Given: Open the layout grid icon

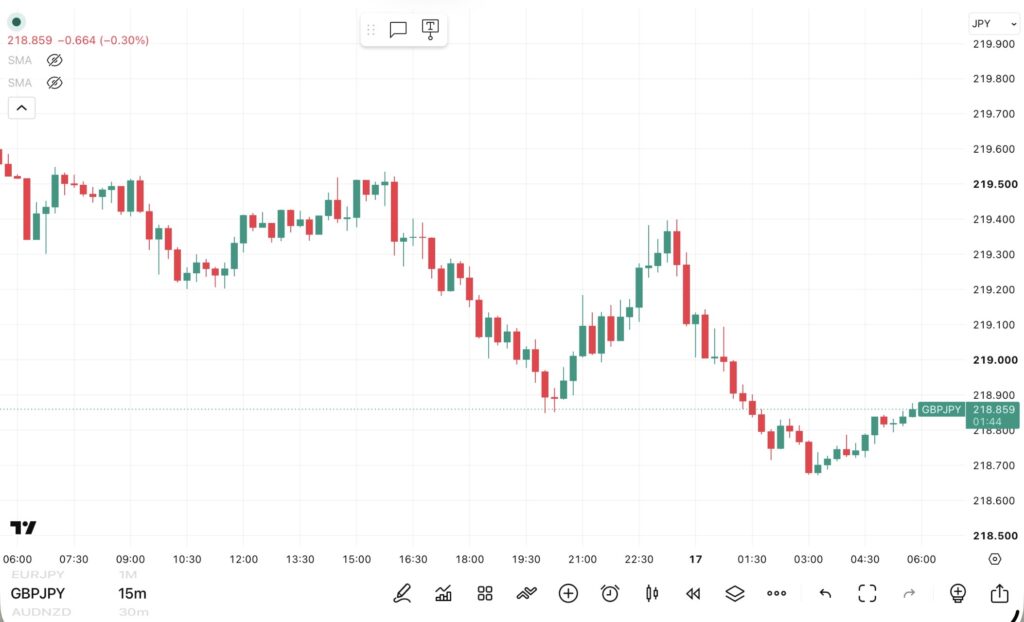Looking at the screenshot, I should click(485, 593).
